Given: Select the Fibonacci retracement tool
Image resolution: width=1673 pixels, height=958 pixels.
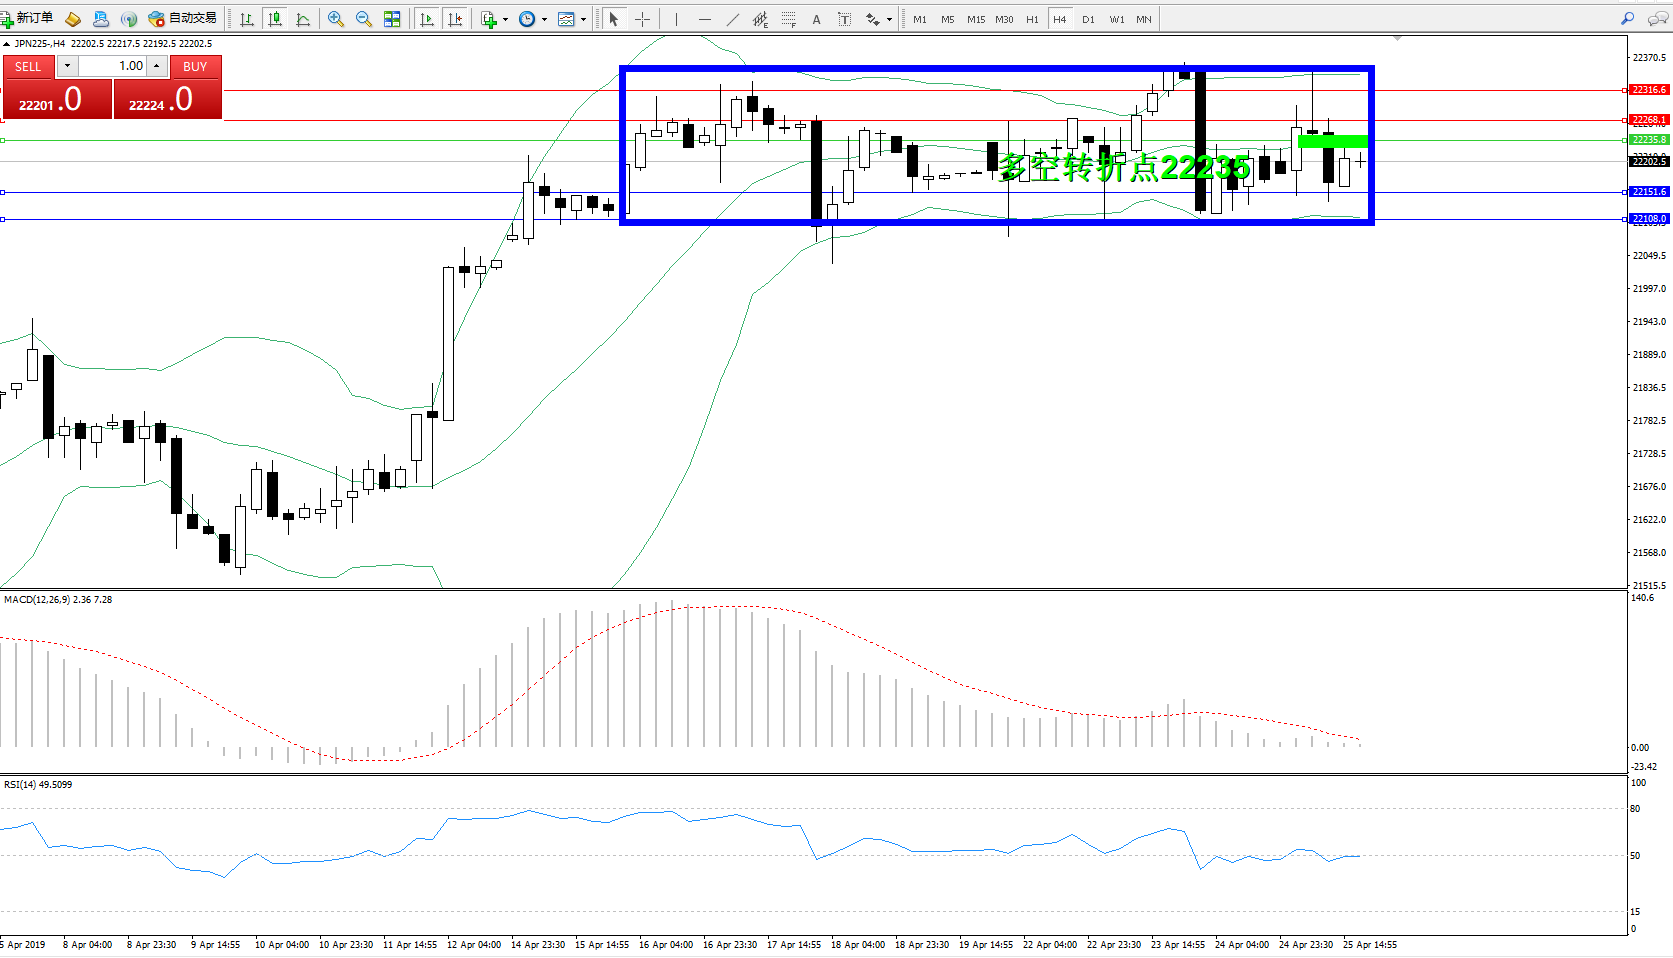Looking at the screenshot, I should (789, 19).
